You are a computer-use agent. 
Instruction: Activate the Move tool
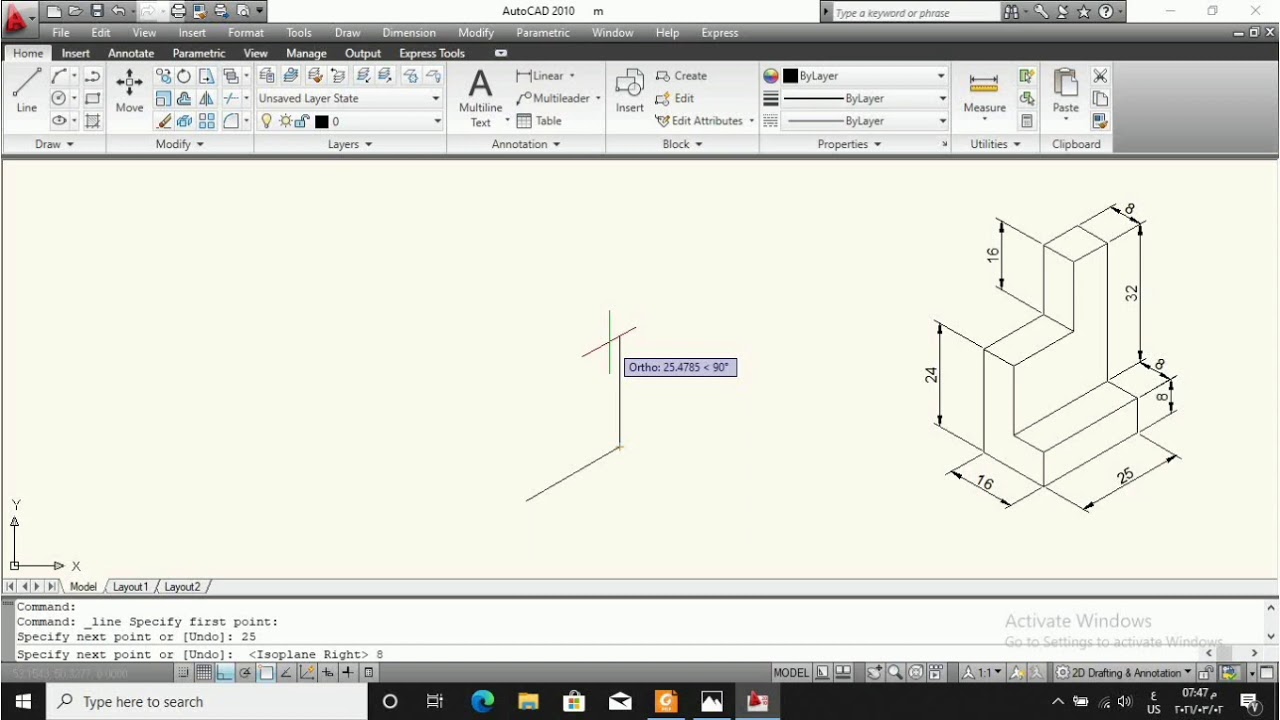(129, 90)
